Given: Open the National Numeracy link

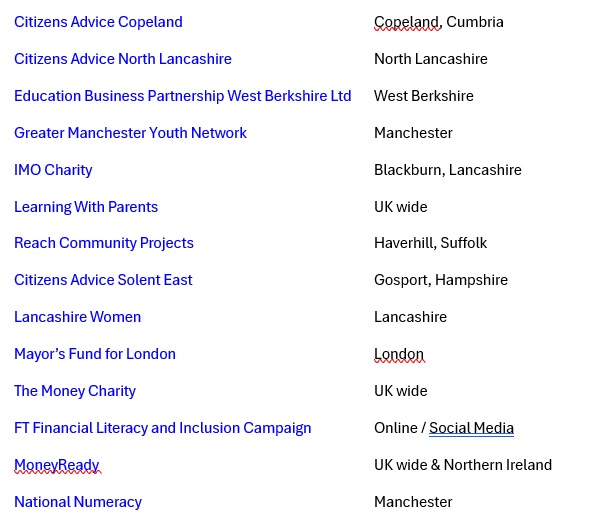Looking at the screenshot, I should [78, 502].
